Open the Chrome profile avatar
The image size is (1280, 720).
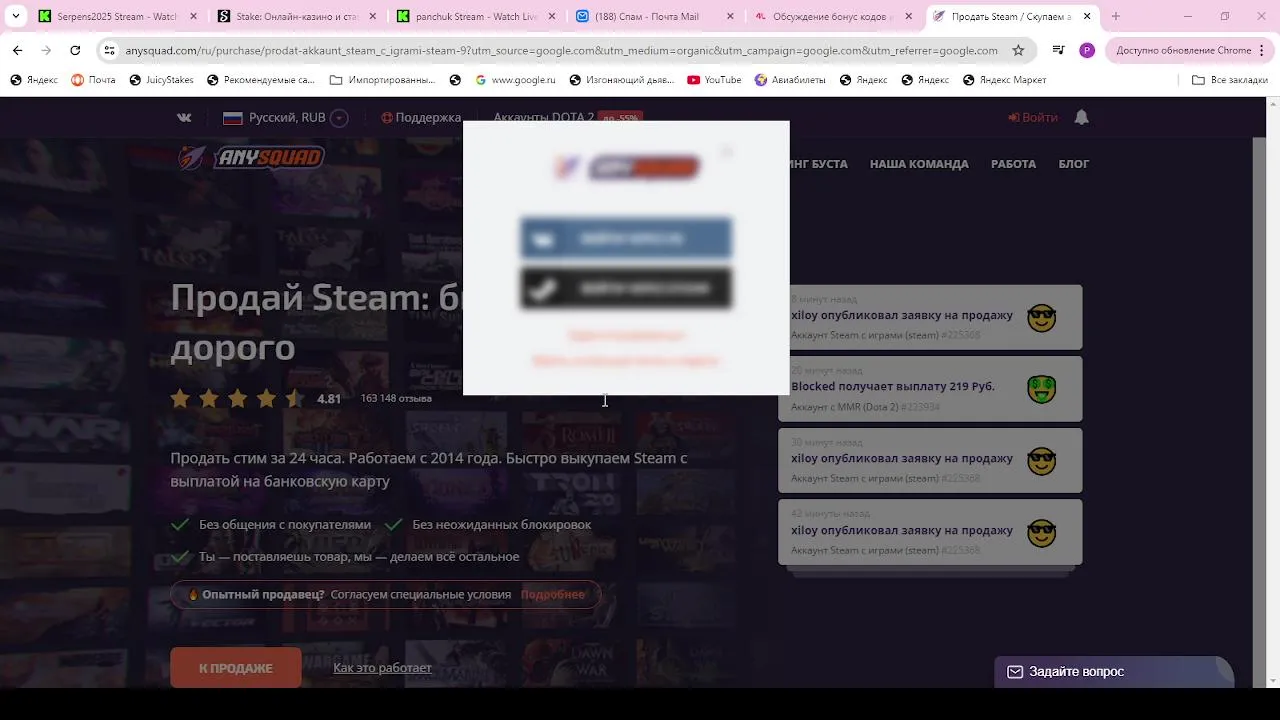(x=1087, y=50)
